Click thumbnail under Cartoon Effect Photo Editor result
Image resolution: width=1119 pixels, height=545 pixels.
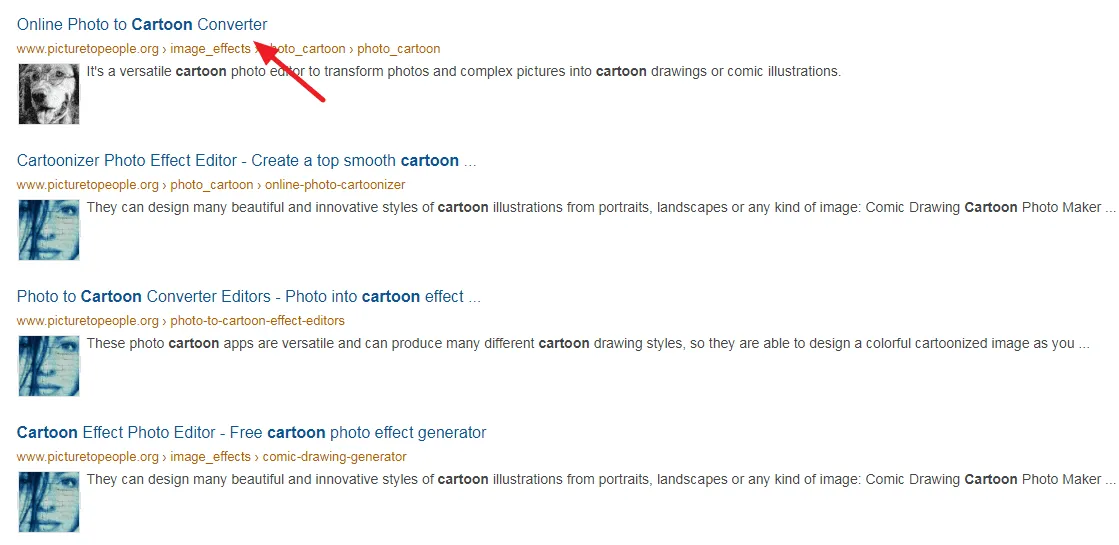click(49, 501)
